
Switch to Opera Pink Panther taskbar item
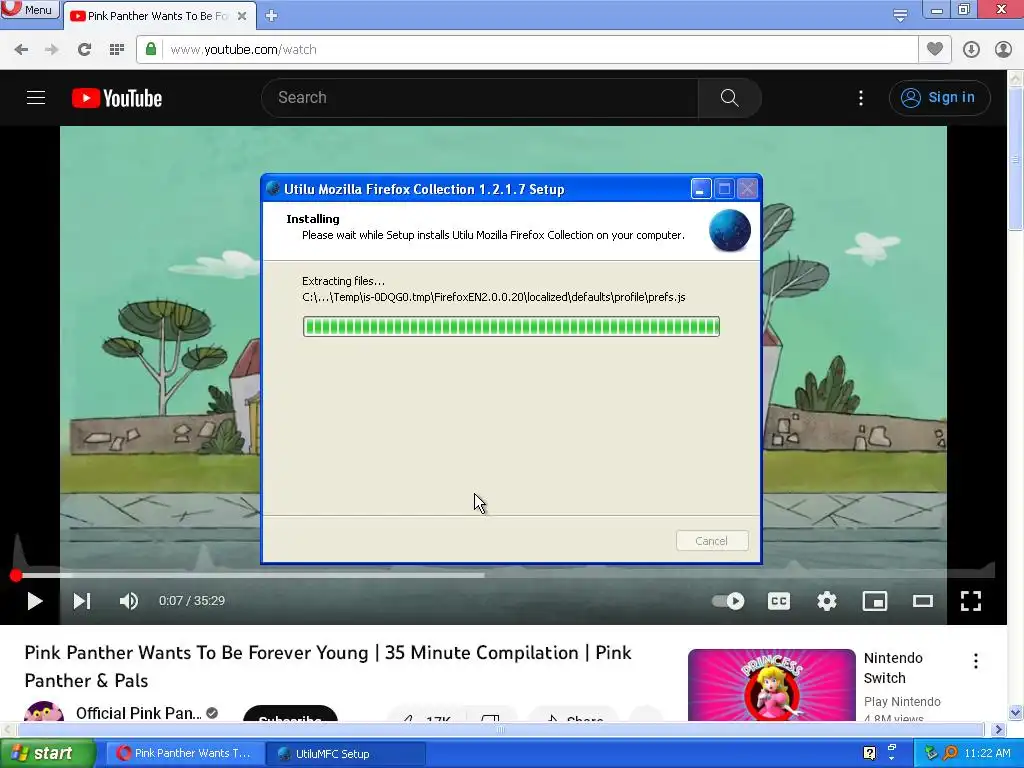(x=185, y=754)
